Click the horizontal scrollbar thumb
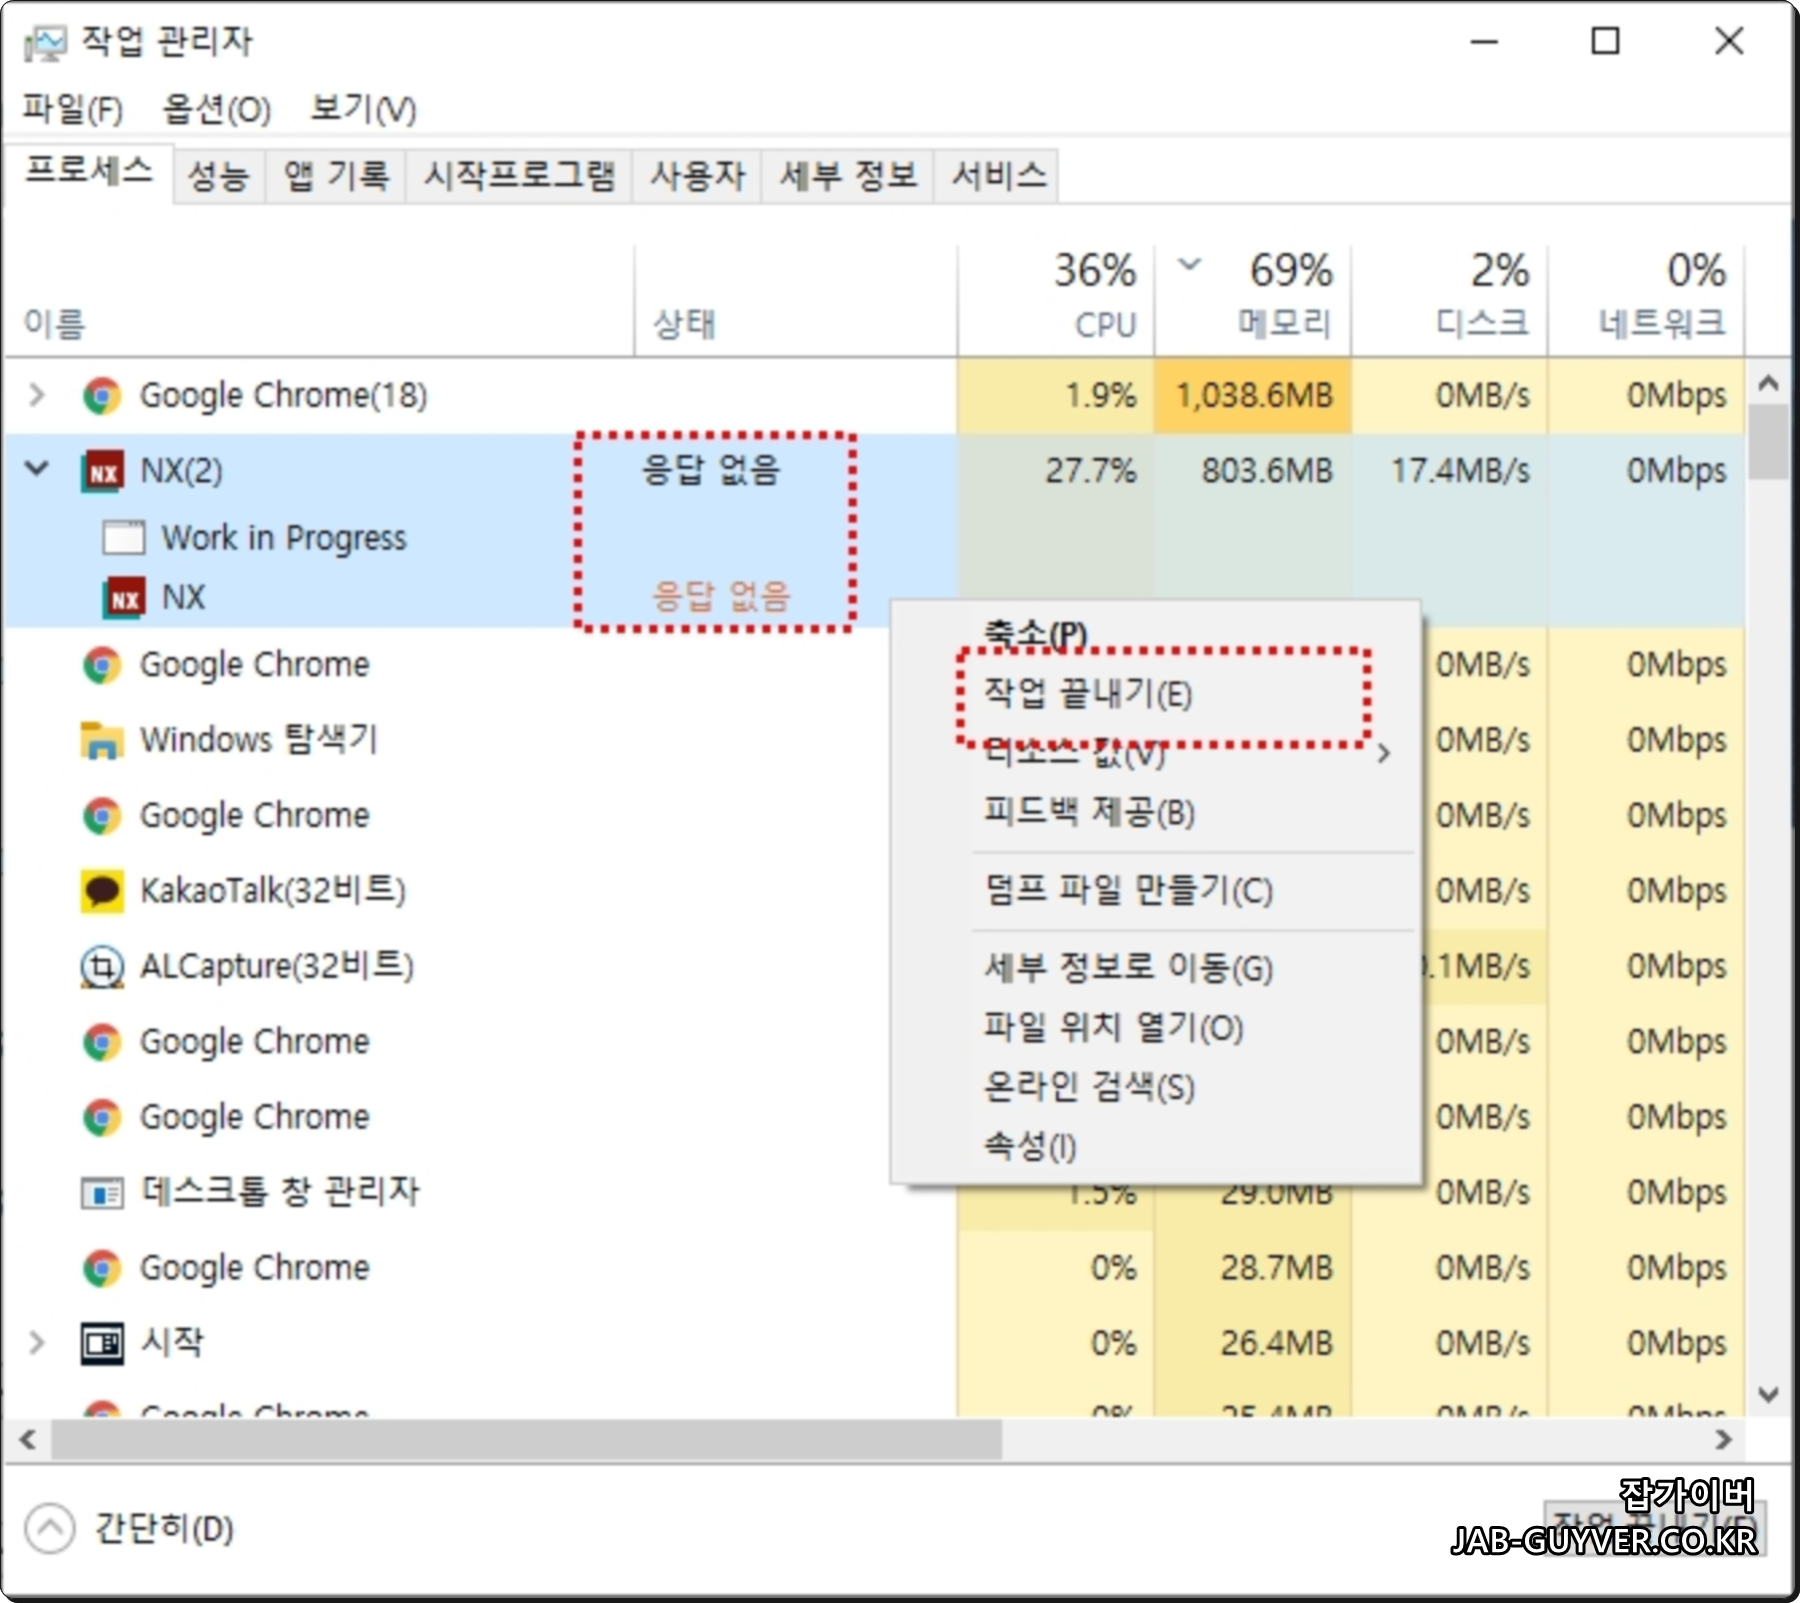The height and width of the screenshot is (1603, 1800). [527, 1440]
